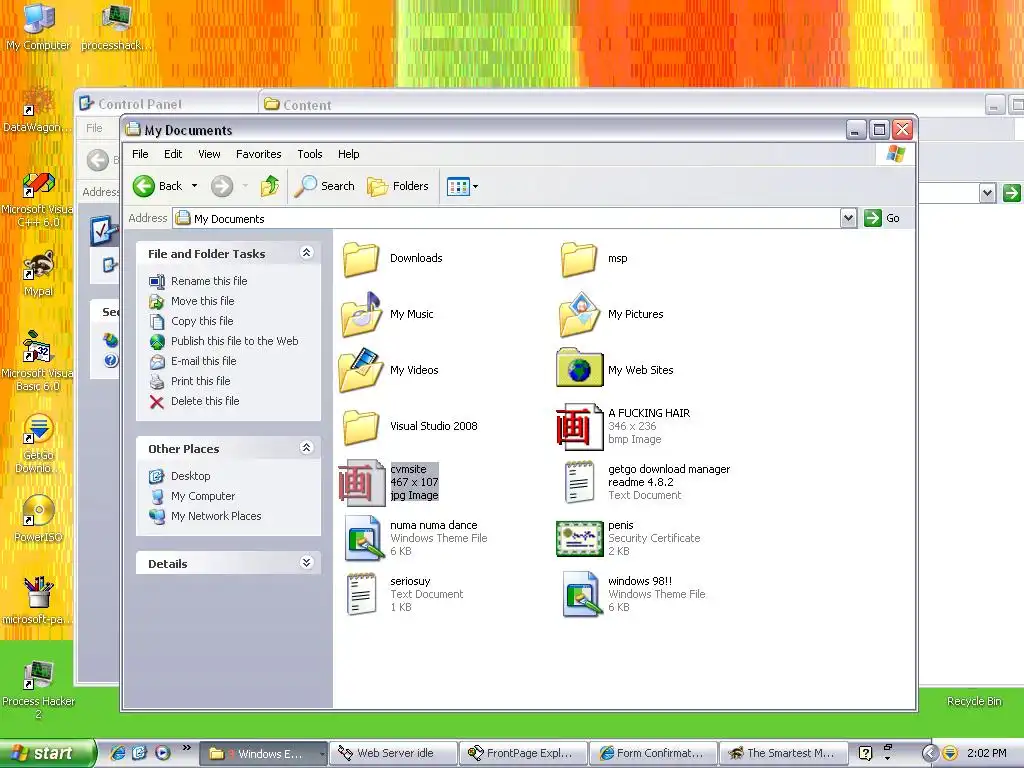Switch to FrontPage Explorer taskbar item
The image size is (1024, 768).
click(x=522, y=754)
